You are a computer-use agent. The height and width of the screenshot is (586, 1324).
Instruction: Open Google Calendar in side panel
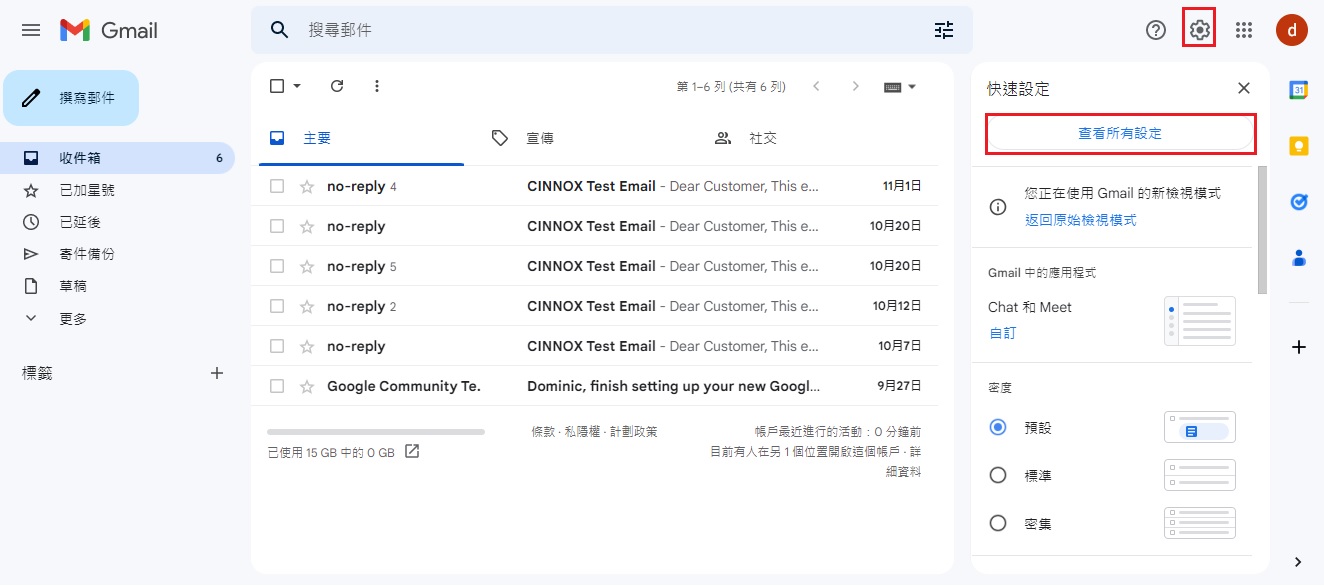coord(1298,90)
